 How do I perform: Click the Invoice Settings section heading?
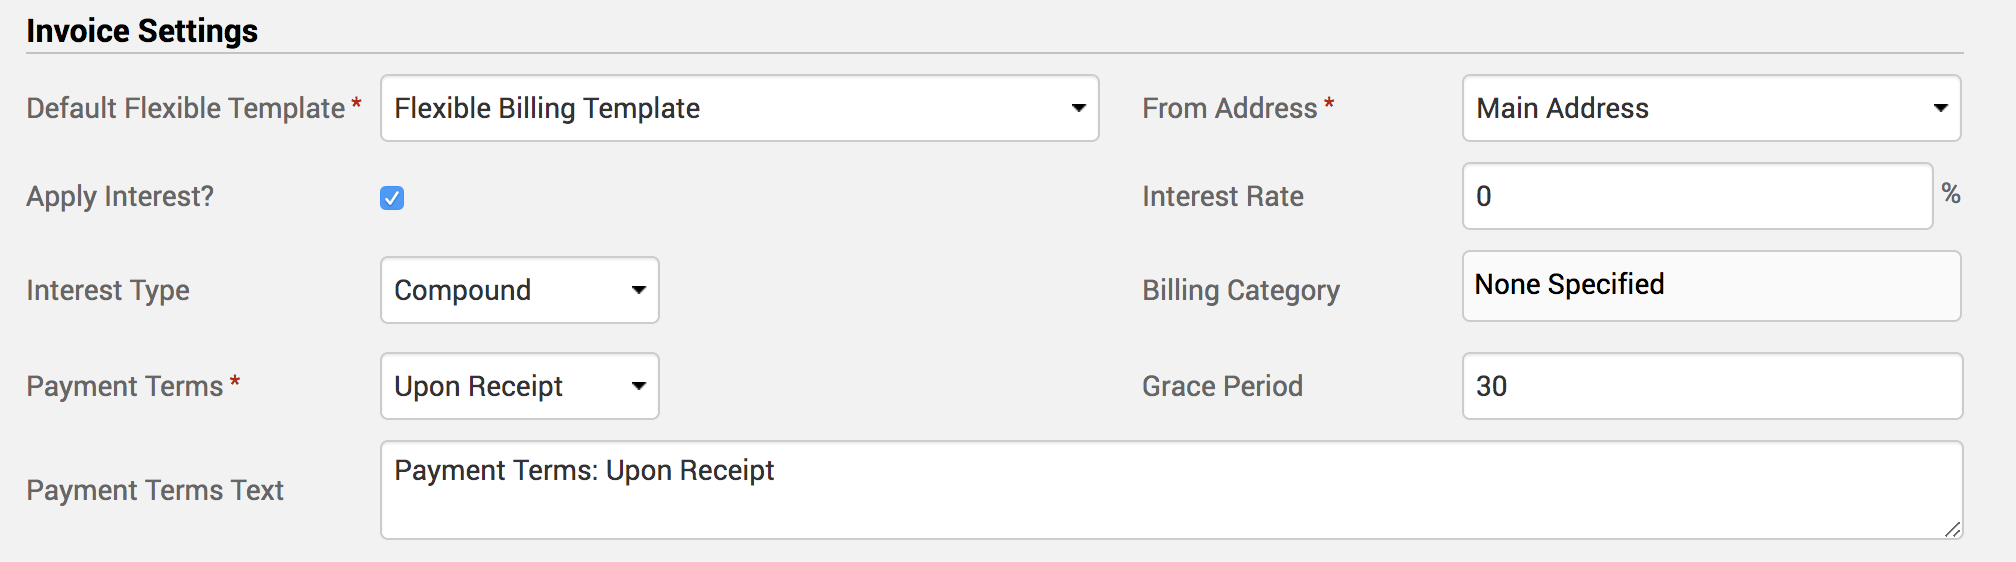pyautogui.click(x=142, y=31)
